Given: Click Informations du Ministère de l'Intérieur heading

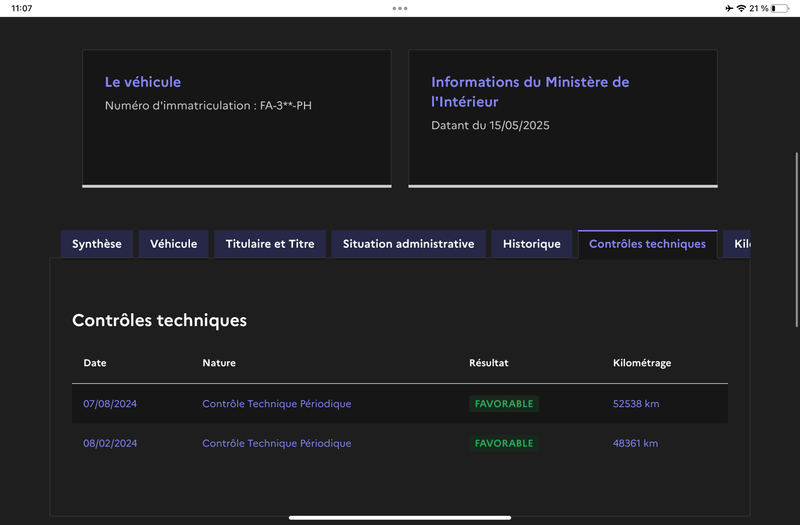Looking at the screenshot, I should [530, 92].
